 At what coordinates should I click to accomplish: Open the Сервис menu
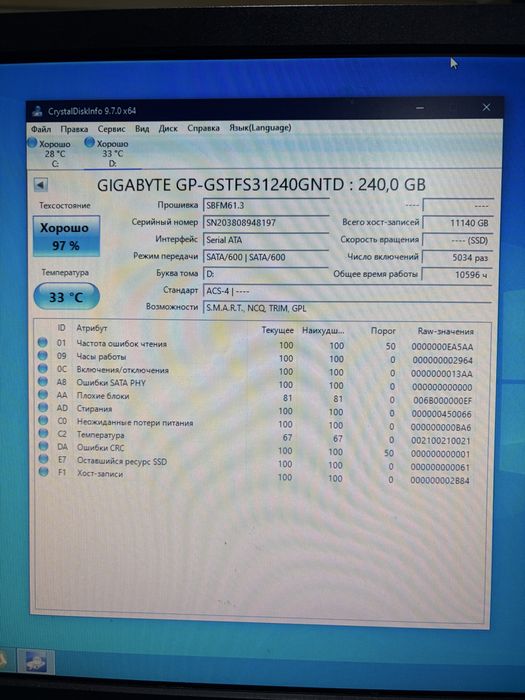tap(112, 129)
